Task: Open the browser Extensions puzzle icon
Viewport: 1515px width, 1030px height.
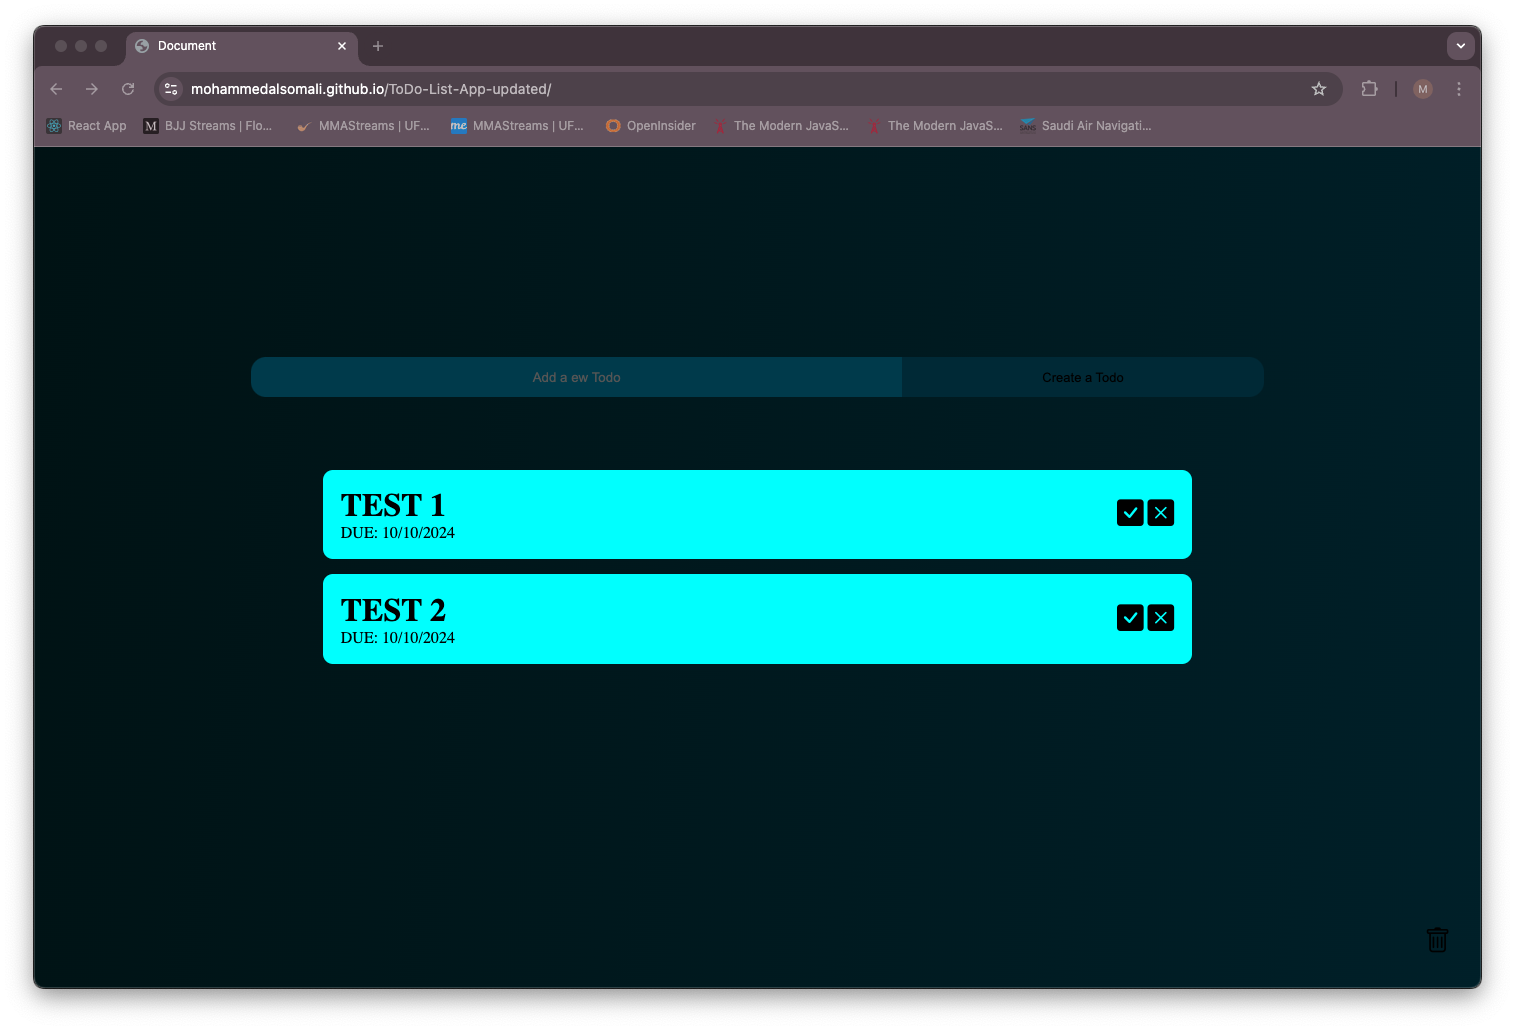Action: point(1369,89)
